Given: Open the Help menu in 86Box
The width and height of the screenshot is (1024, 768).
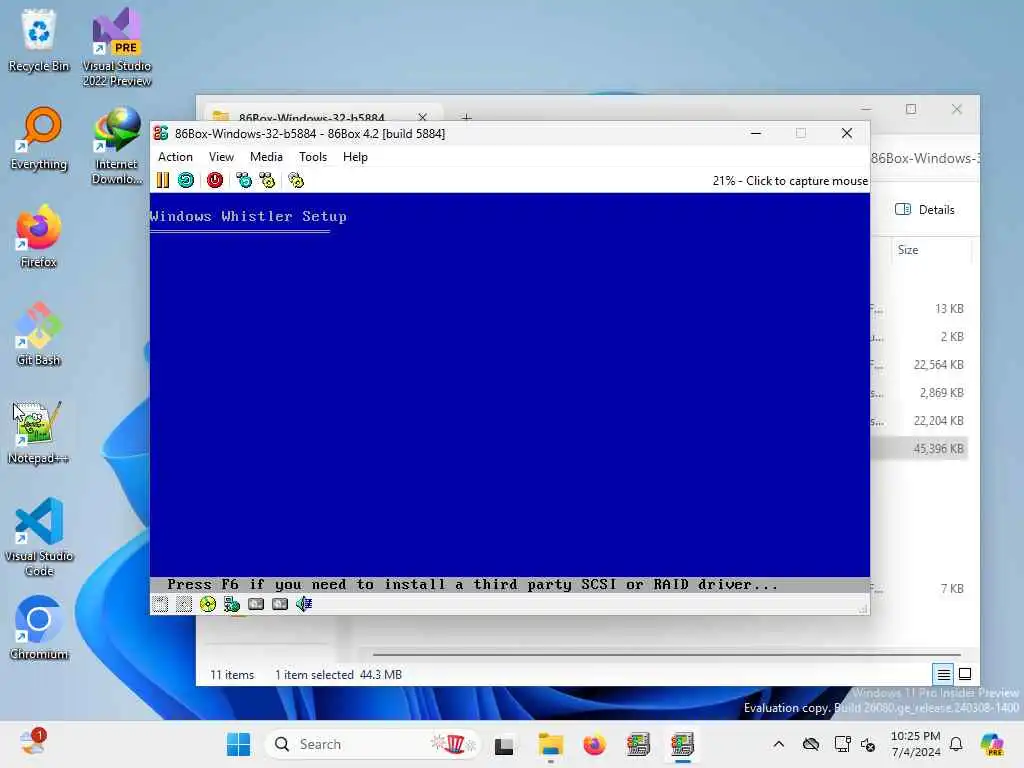Looking at the screenshot, I should coord(355,157).
